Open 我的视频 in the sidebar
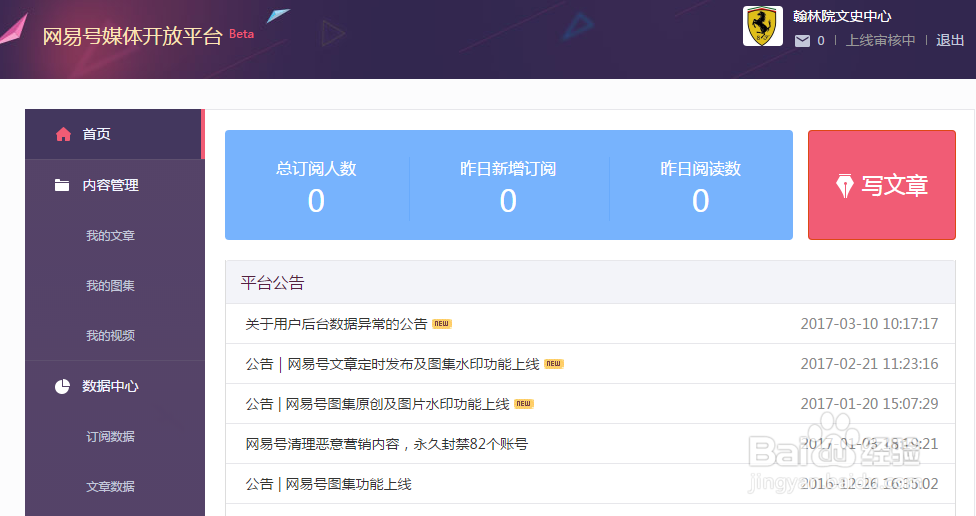 click(110, 336)
